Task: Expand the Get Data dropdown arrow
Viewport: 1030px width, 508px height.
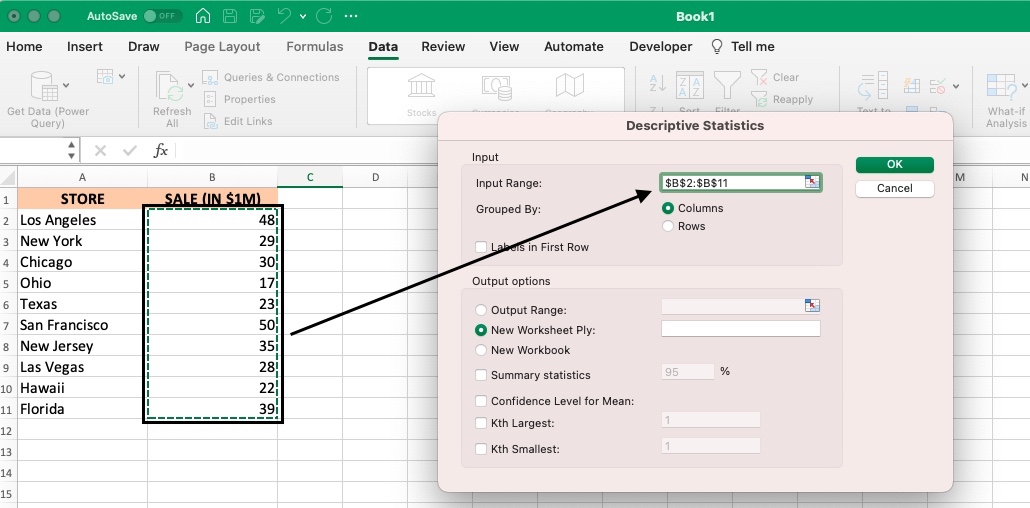Action: [x=66, y=85]
